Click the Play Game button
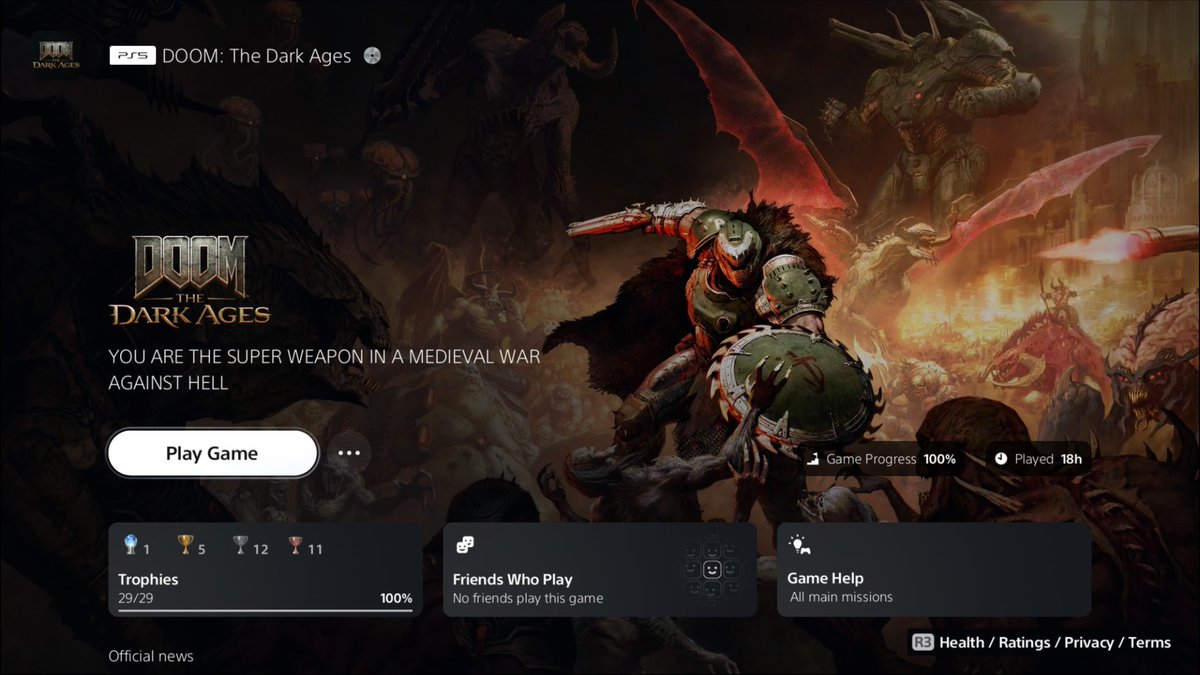 212,453
